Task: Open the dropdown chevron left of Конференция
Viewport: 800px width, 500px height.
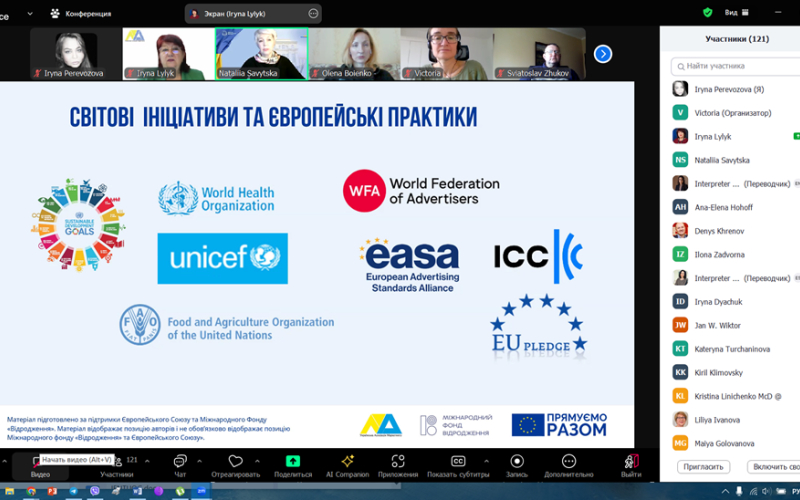Action: click(x=30, y=14)
